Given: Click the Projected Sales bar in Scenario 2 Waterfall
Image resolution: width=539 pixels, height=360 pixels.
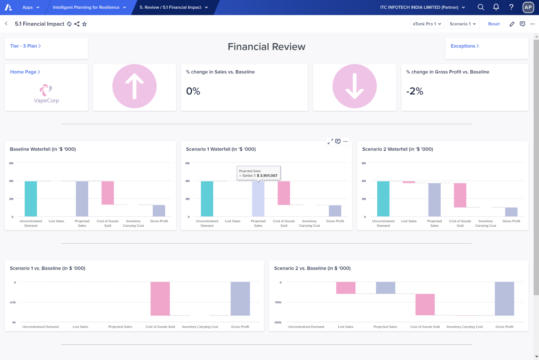Looking at the screenshot, I should 434,200.
